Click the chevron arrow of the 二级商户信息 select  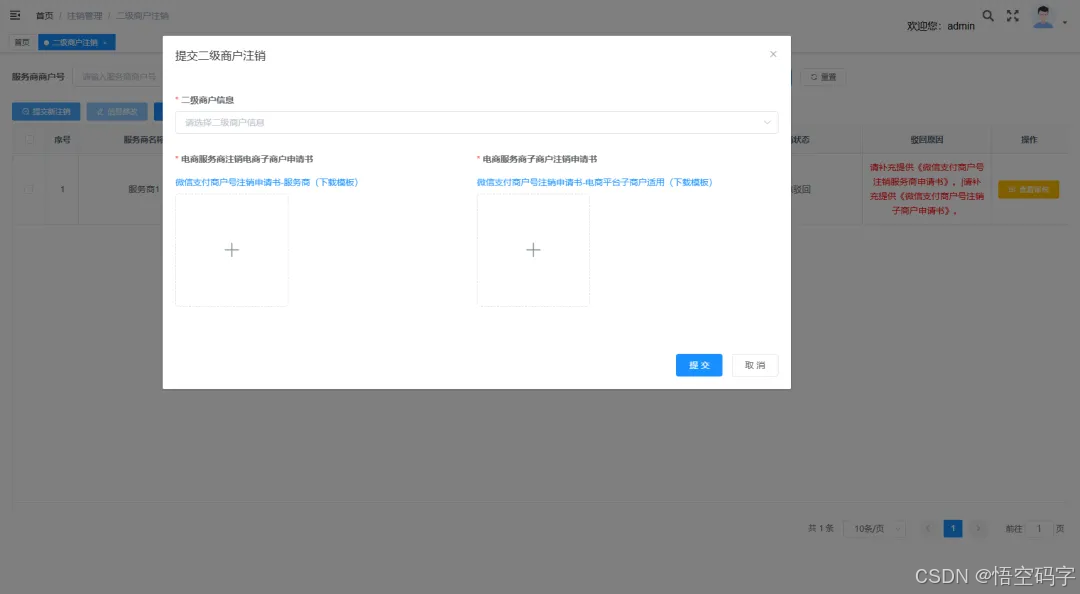pyautogui.click(x=767, y=122)
